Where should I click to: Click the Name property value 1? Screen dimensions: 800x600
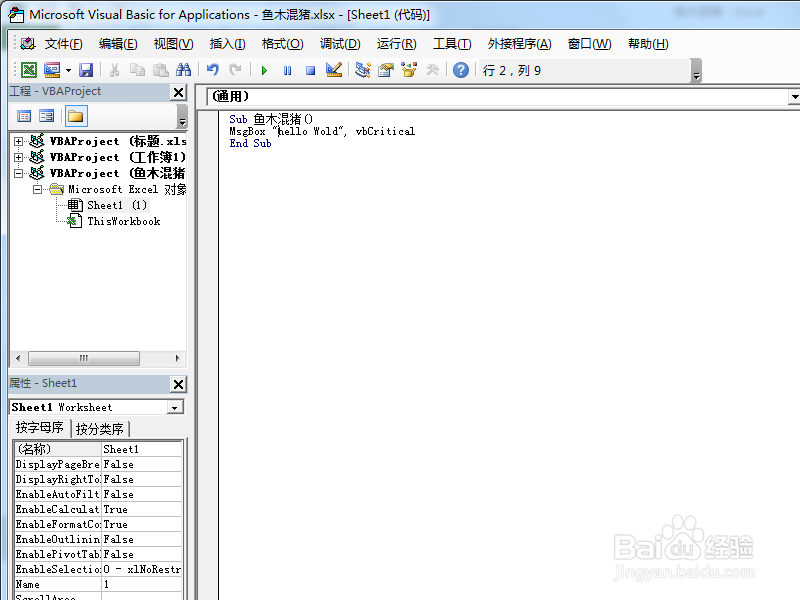point(141,584)
